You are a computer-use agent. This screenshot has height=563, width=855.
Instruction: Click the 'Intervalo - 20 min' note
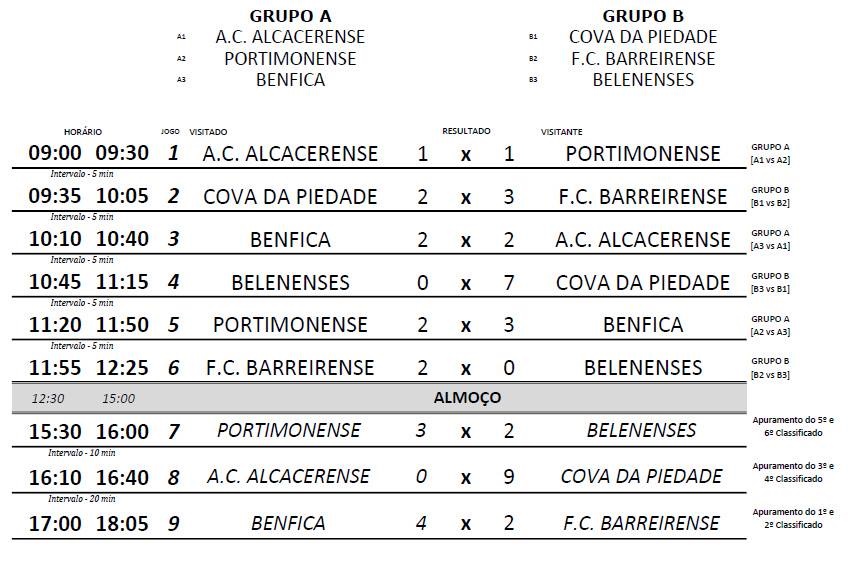tap(82, 499)
